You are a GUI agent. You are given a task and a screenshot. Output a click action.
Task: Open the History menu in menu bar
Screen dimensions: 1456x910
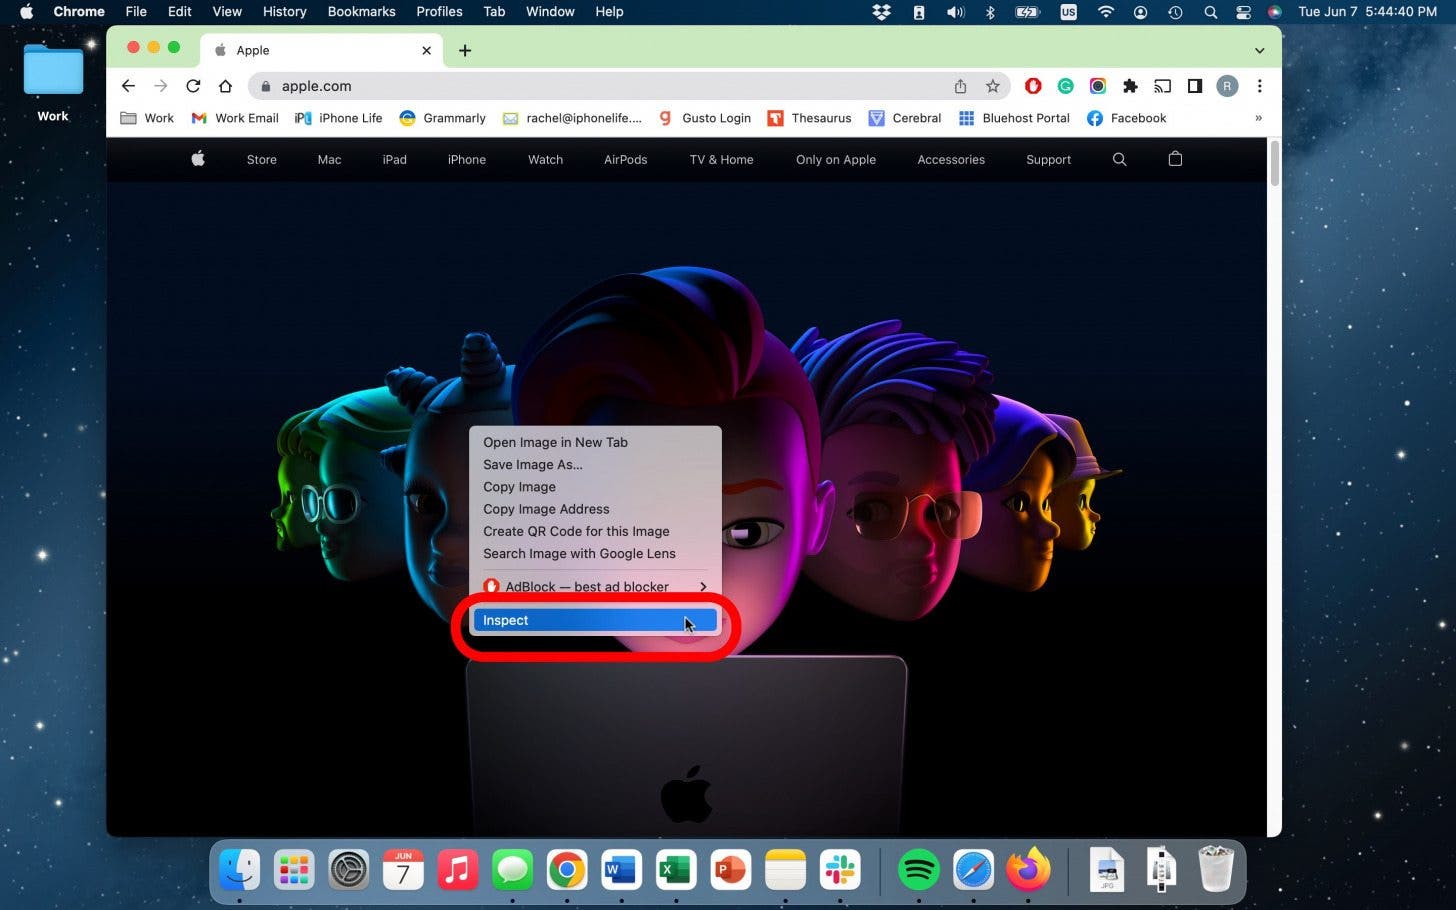point(284,12)
